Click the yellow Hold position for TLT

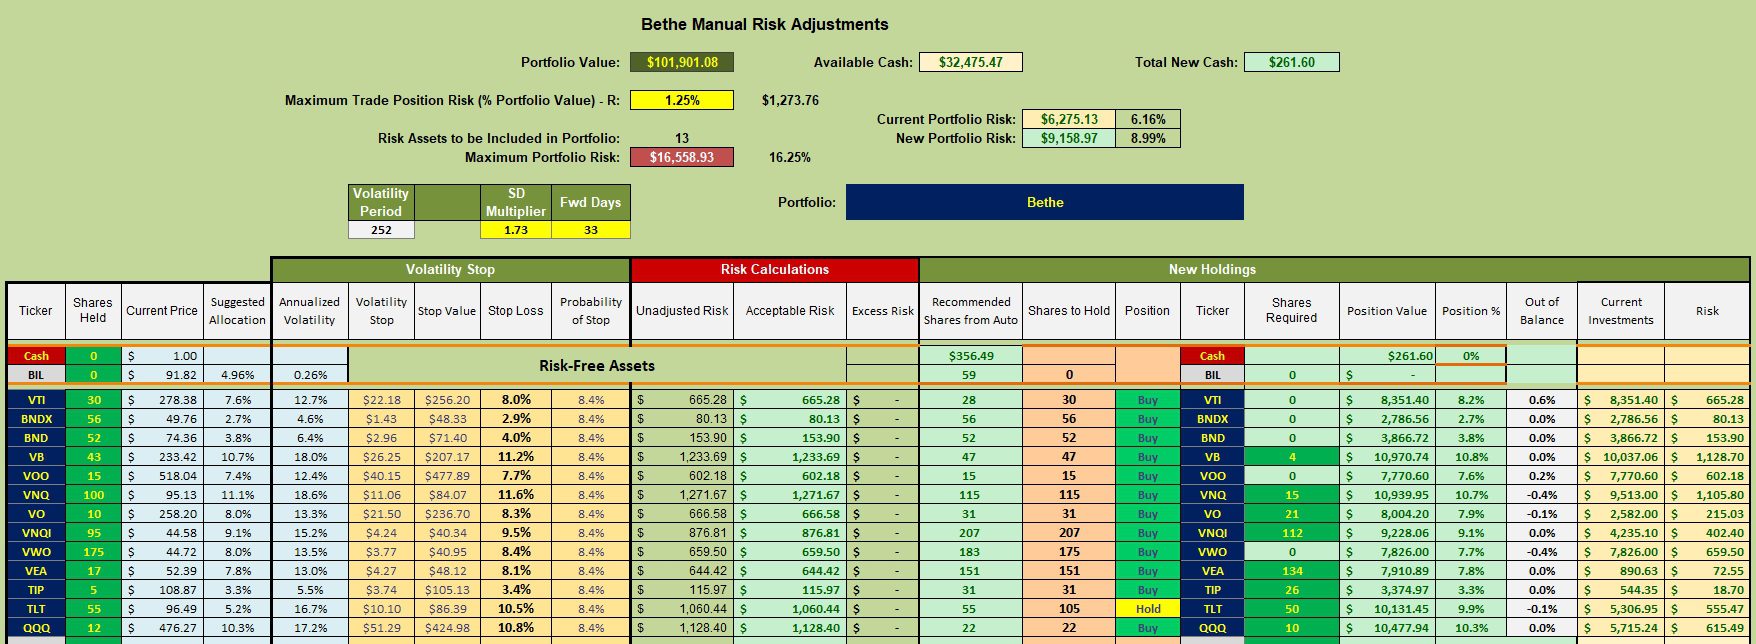pos(1148,609)
